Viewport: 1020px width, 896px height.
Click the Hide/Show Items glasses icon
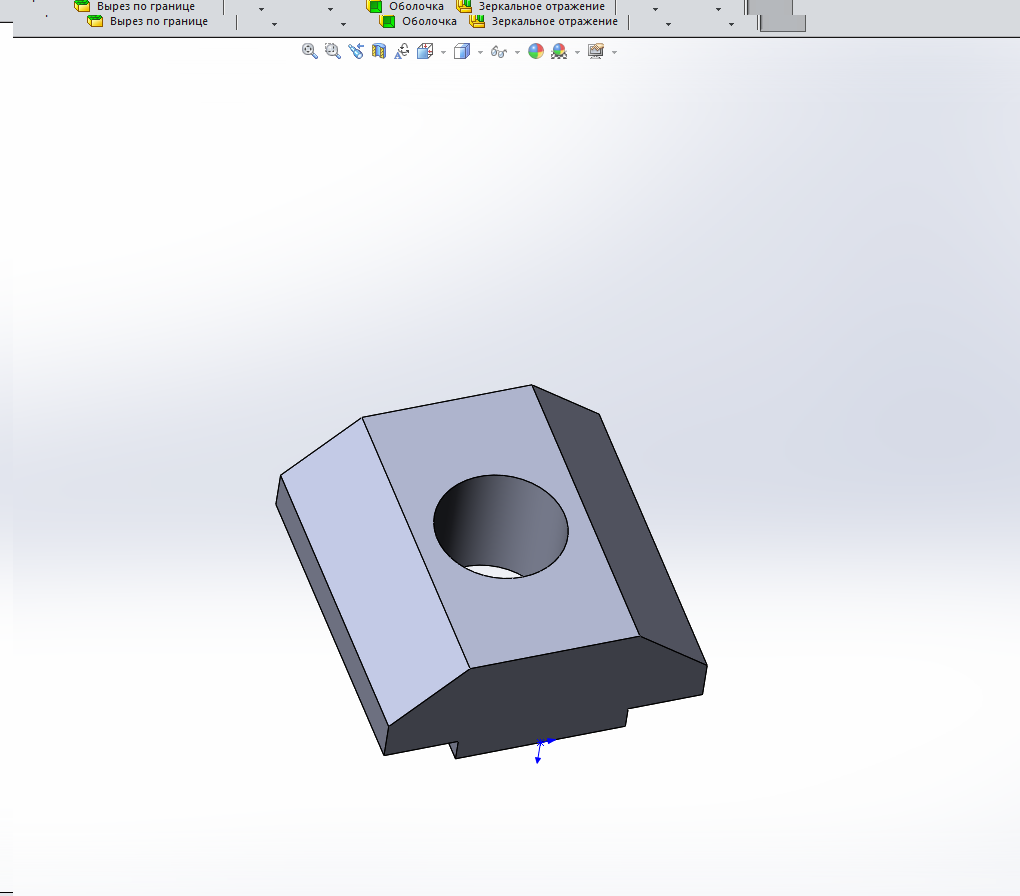[x=498, y=52]
